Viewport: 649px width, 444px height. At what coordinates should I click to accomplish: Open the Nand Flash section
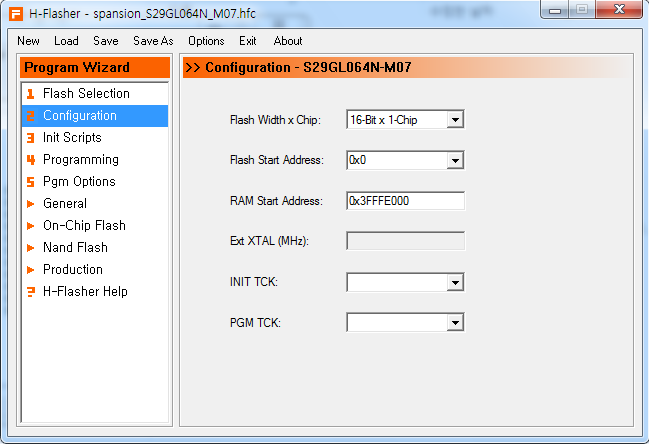95,247
